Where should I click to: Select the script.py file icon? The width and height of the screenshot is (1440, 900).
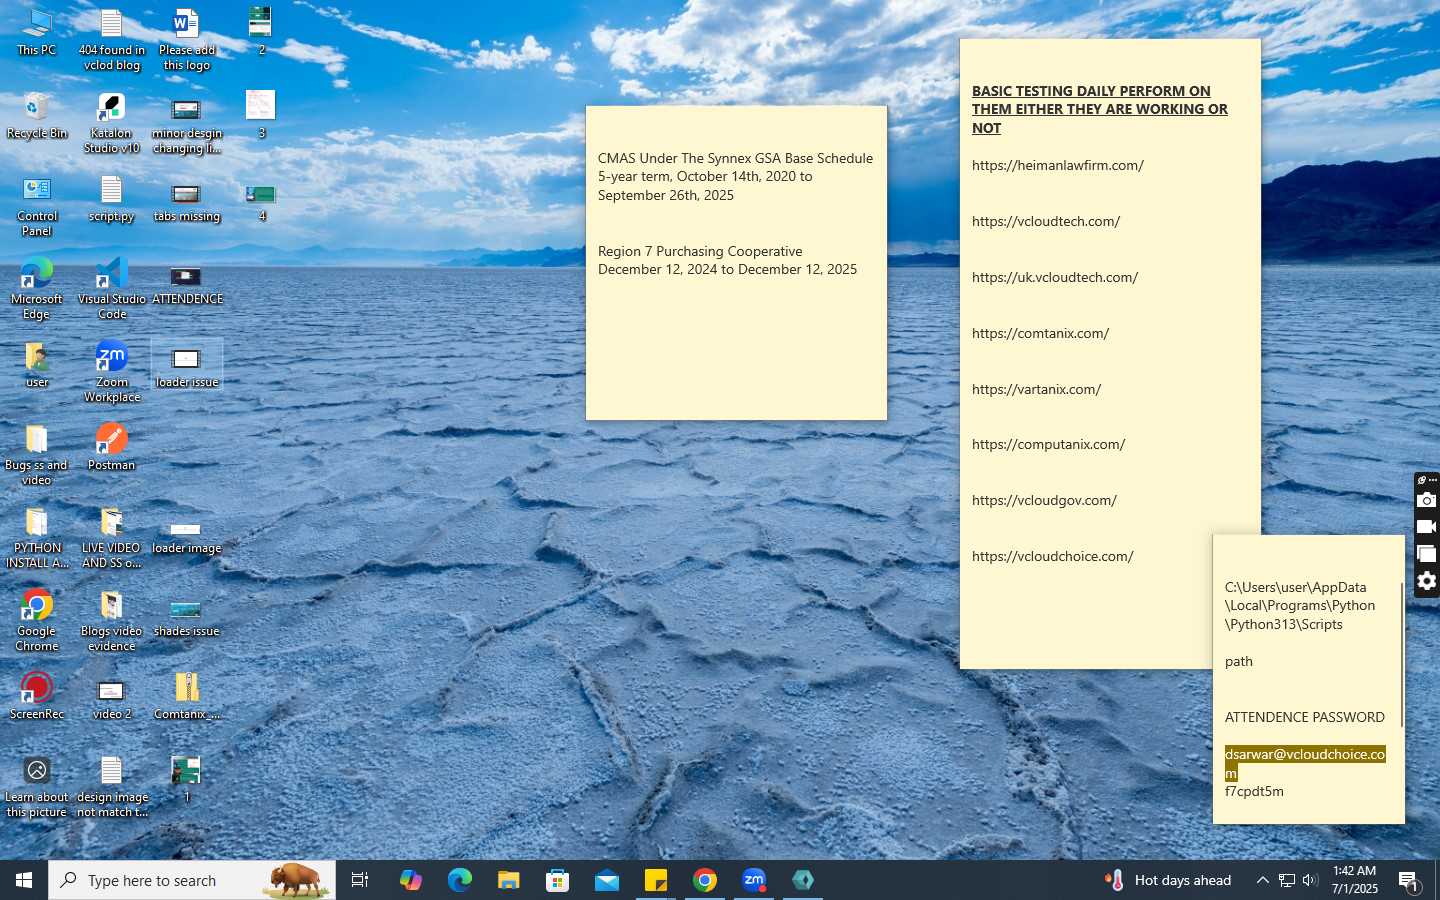click(112, 199)
